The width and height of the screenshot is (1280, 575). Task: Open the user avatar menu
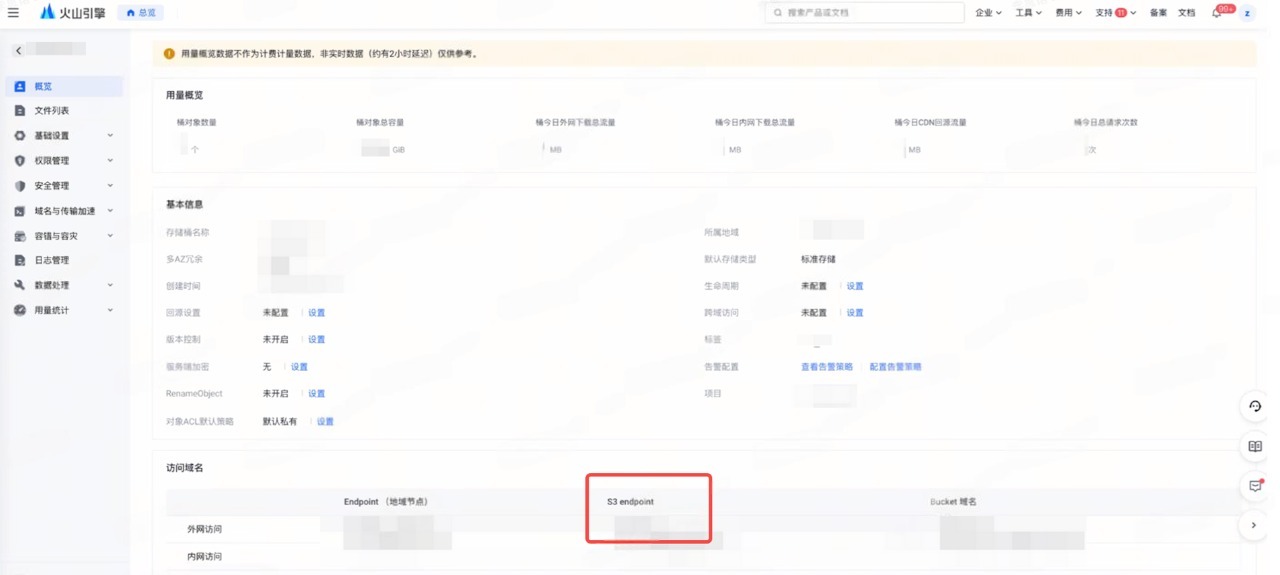pyautogui.click(x=1247, y=13)
